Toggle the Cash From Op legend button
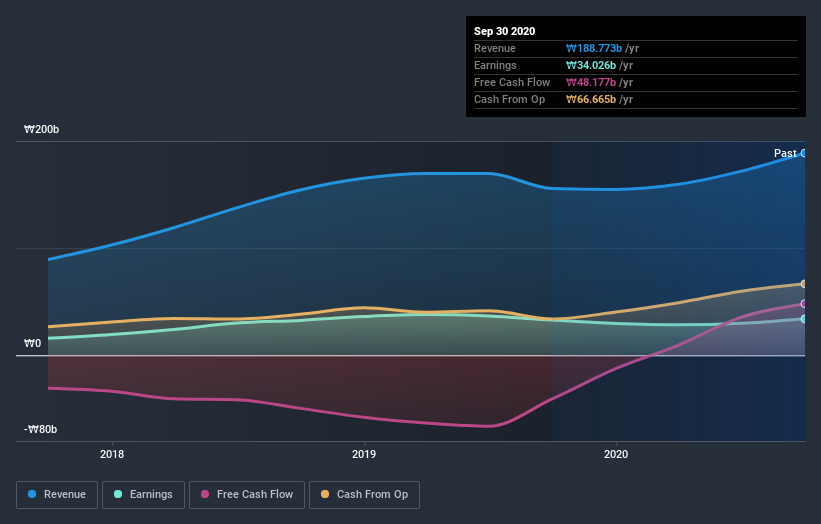The height and width of the screenshot is (524, 821). [x=364, y=495]
